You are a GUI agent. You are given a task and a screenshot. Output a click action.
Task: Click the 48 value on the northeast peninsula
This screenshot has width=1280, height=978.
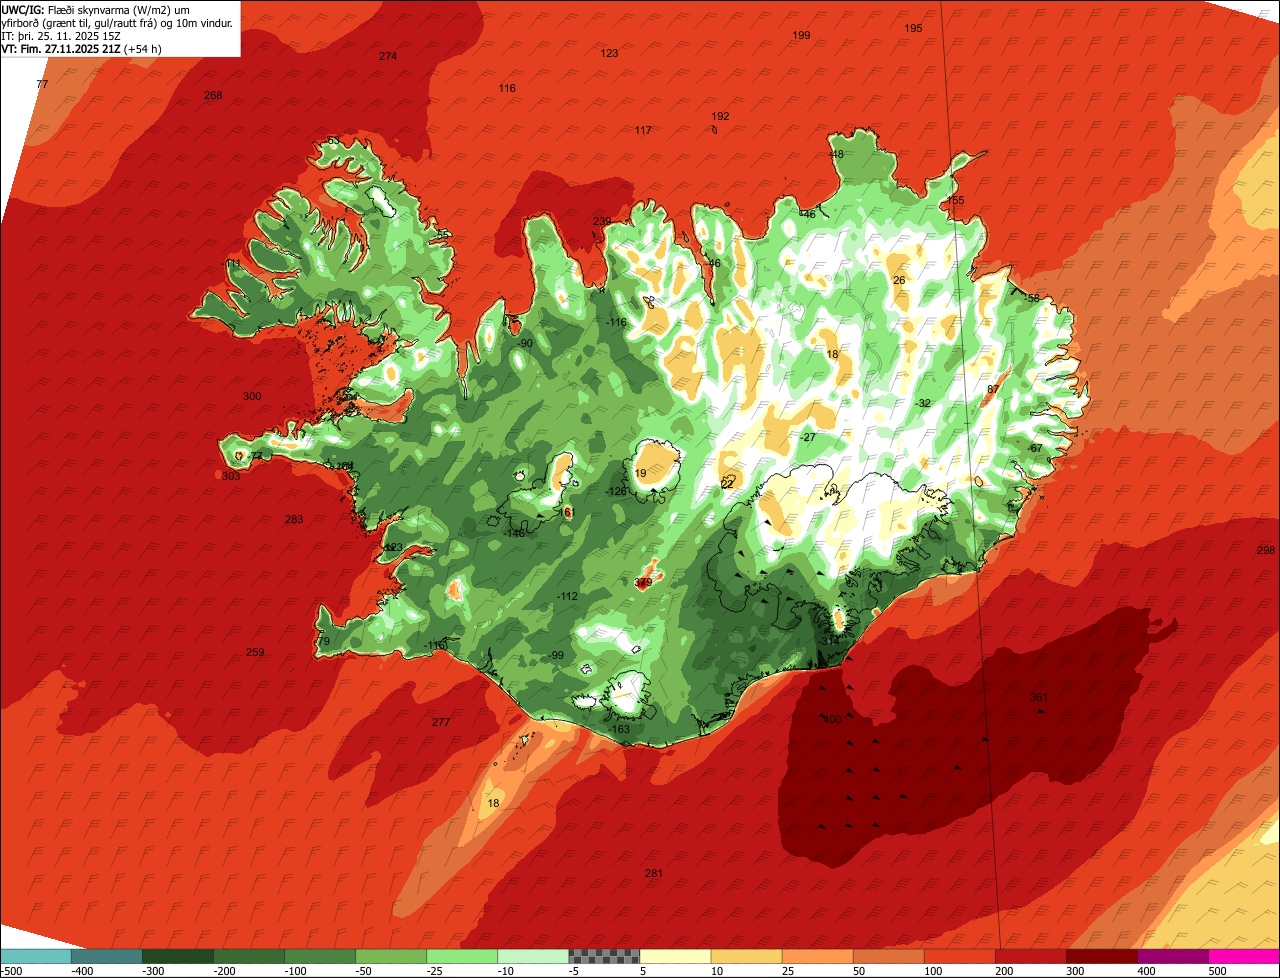pyautogui.click(x=837, y=154)
